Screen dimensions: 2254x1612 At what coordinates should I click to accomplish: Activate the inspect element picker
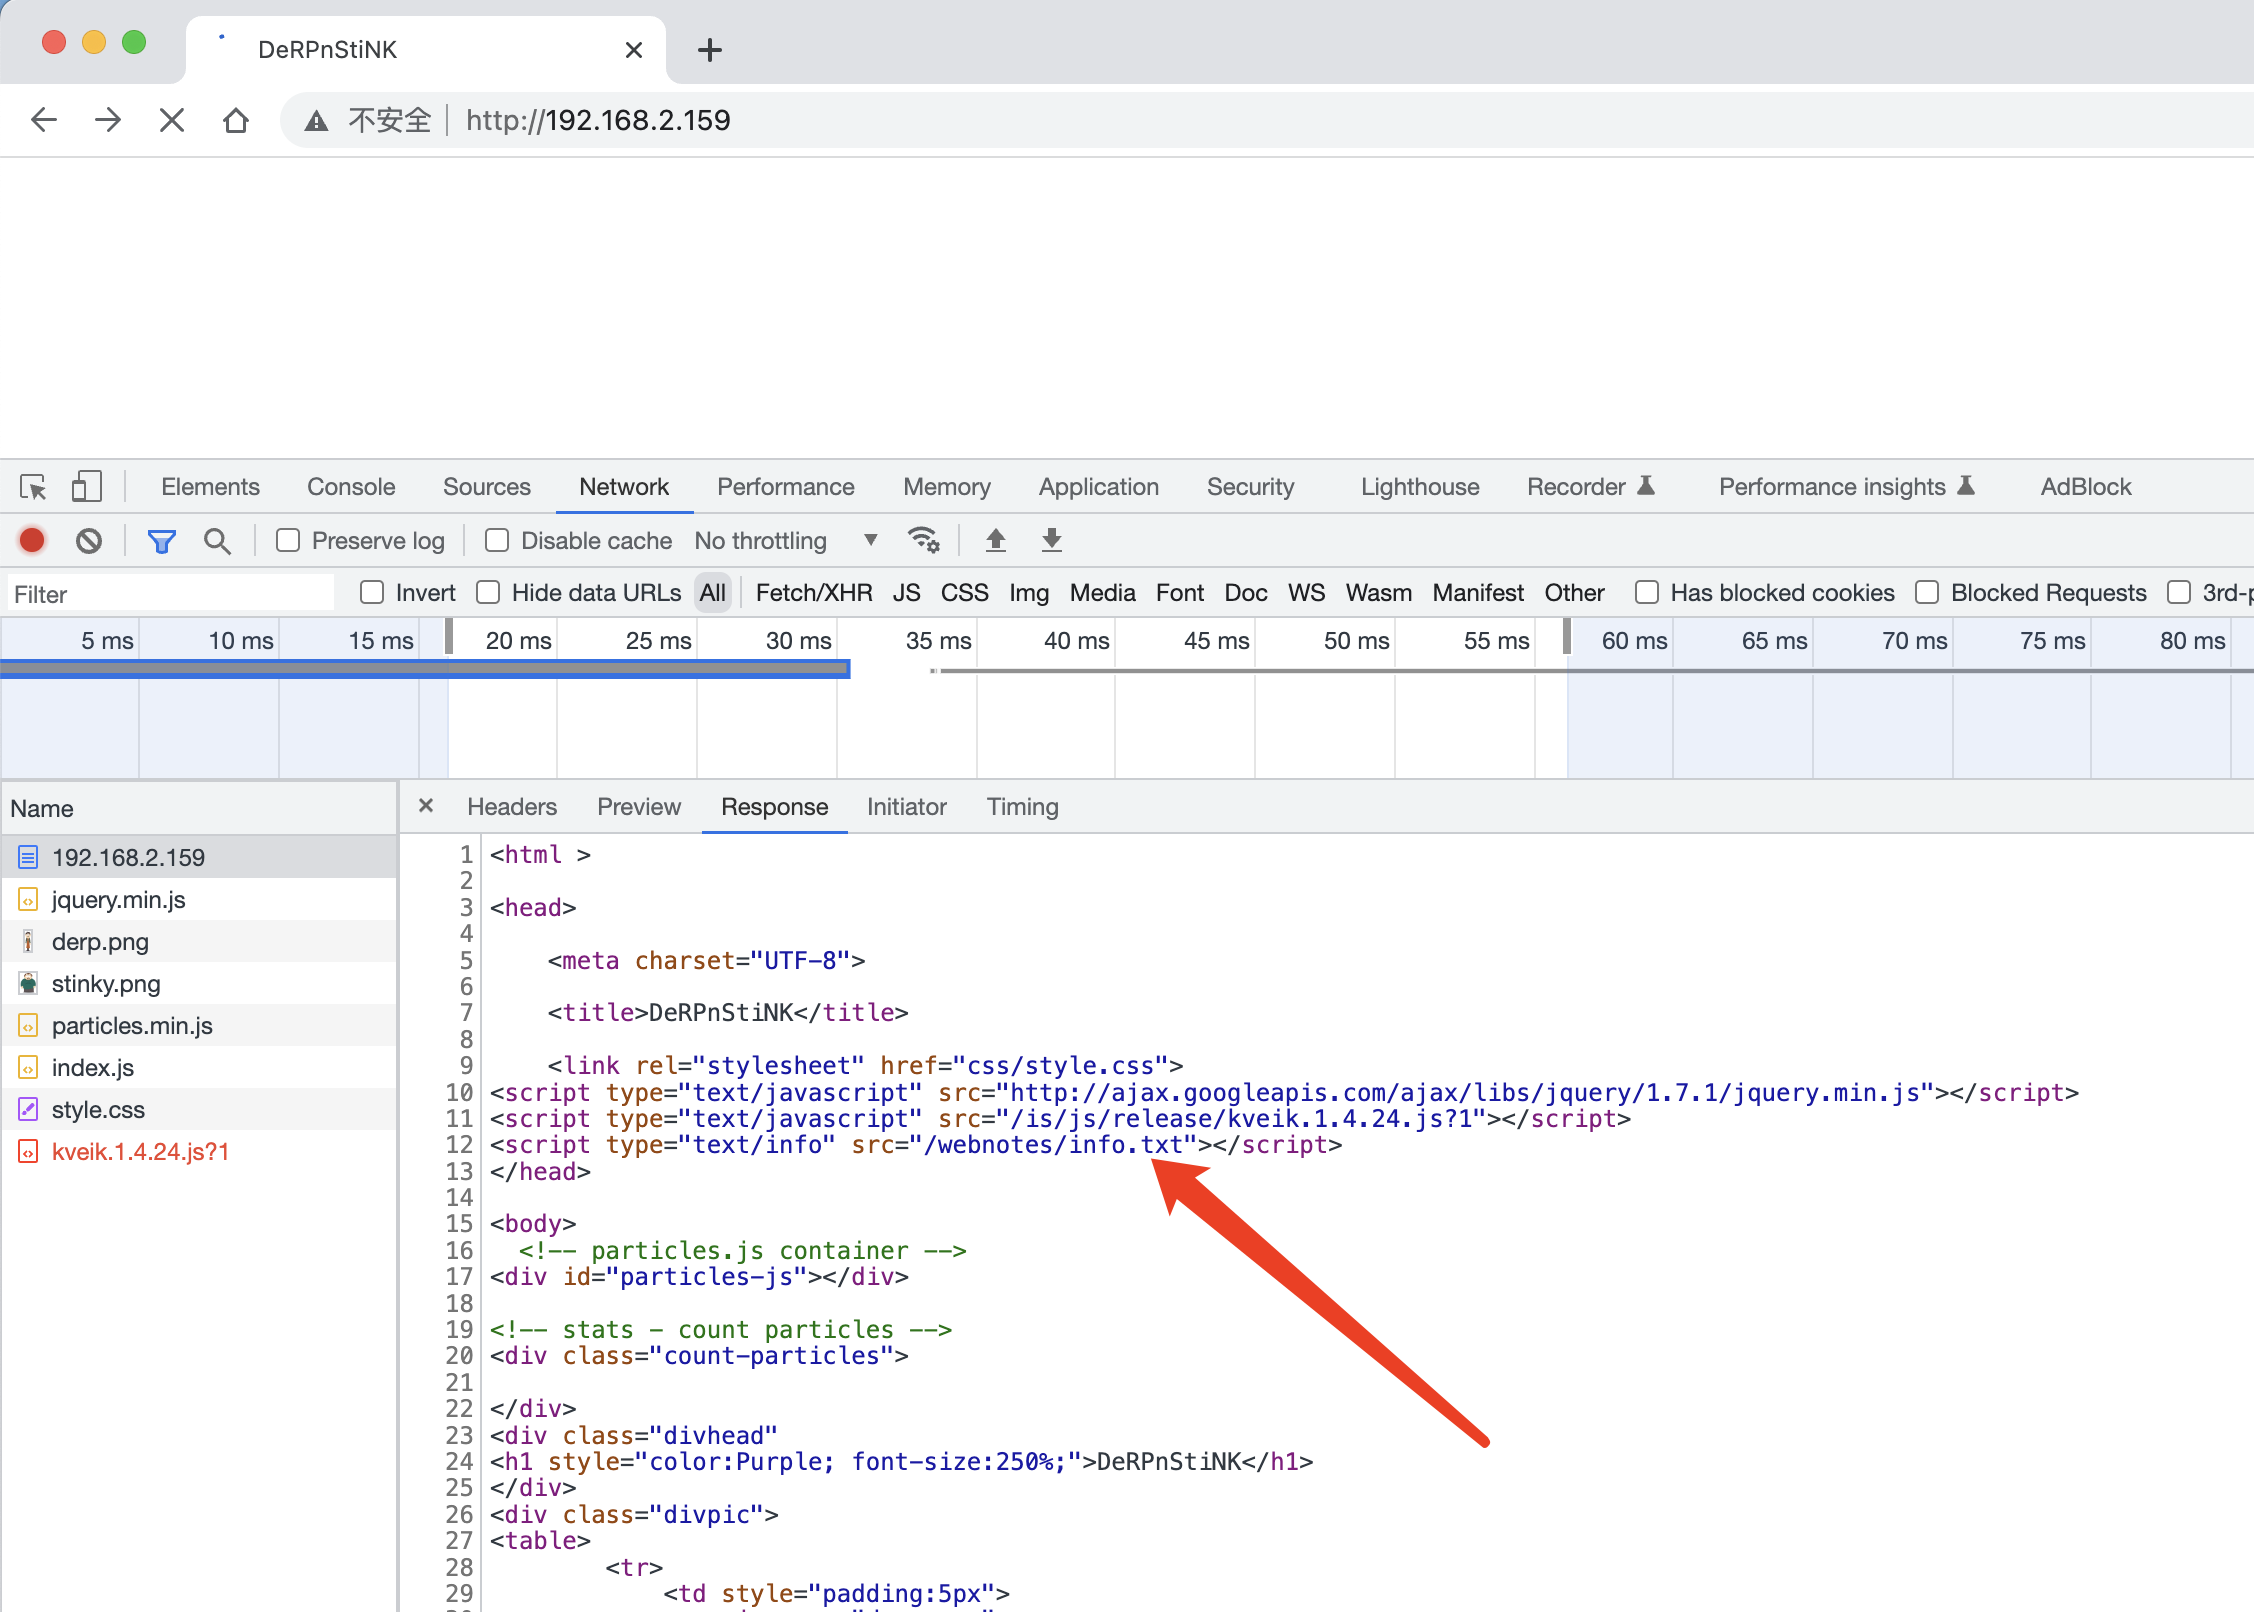pos(33,487)
